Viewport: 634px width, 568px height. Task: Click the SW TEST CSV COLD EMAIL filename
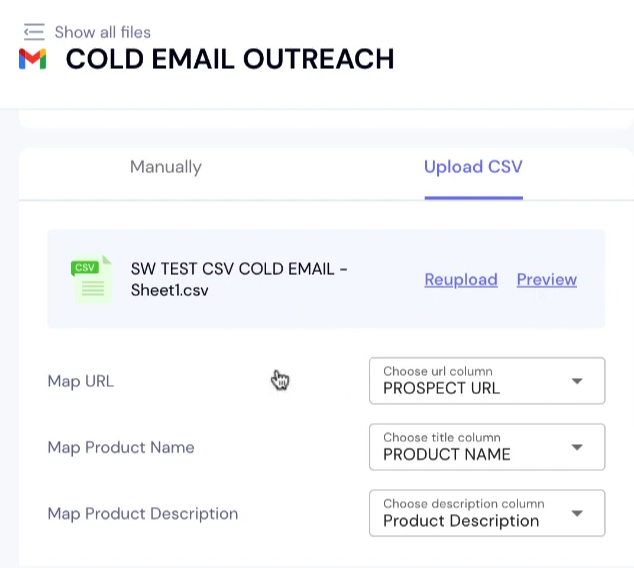click(238, 279)
